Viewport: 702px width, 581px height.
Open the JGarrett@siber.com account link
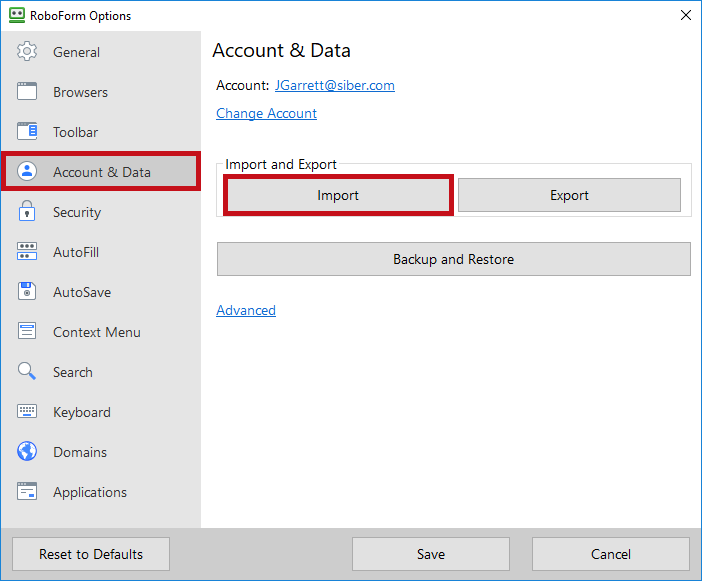[335, 86]
